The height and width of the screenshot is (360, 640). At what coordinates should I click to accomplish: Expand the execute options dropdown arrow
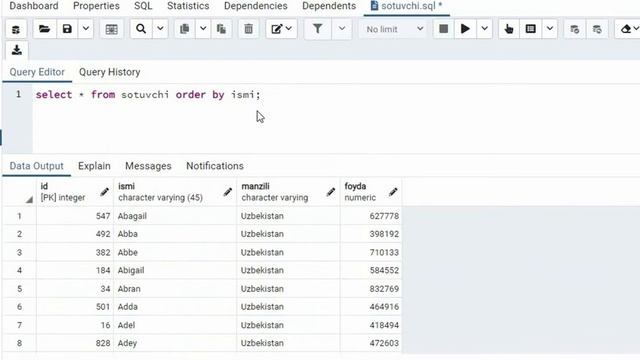click(x=484, y=29)
